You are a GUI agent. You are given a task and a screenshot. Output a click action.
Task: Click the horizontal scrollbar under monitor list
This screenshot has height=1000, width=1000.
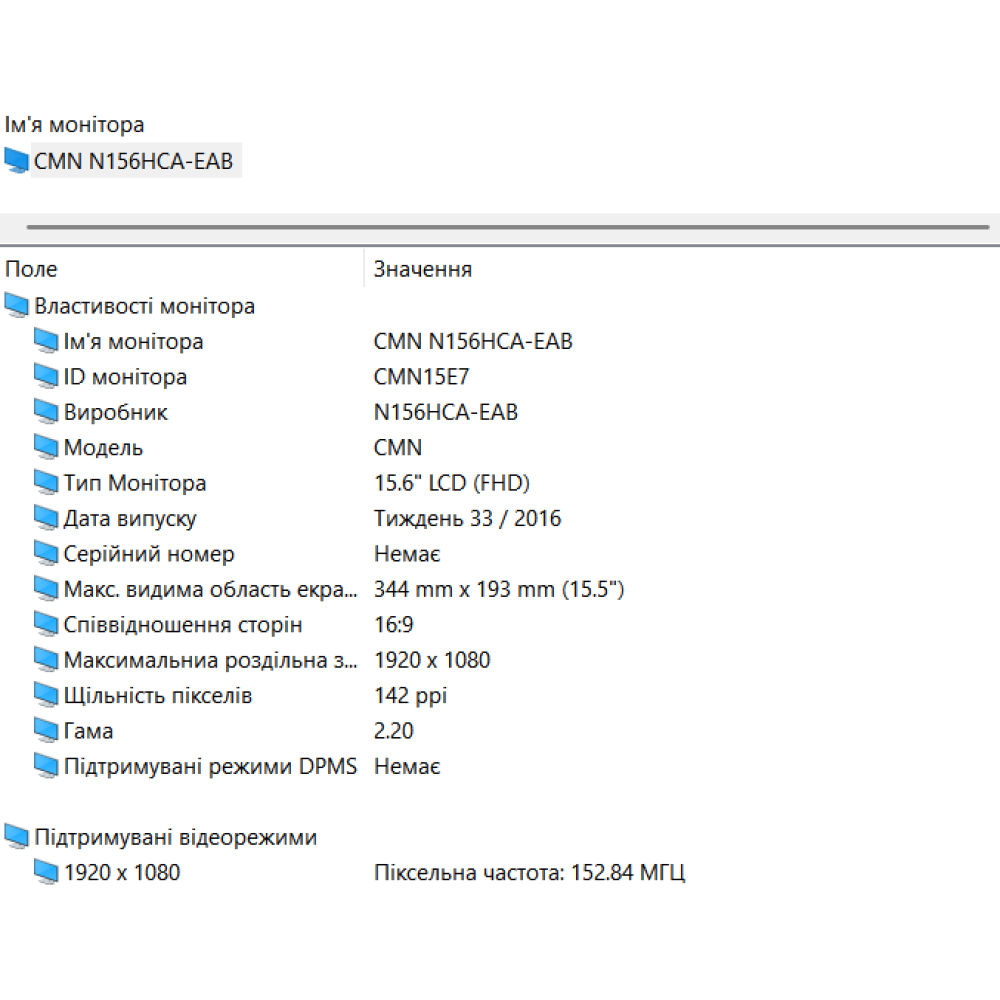point(506,227)
